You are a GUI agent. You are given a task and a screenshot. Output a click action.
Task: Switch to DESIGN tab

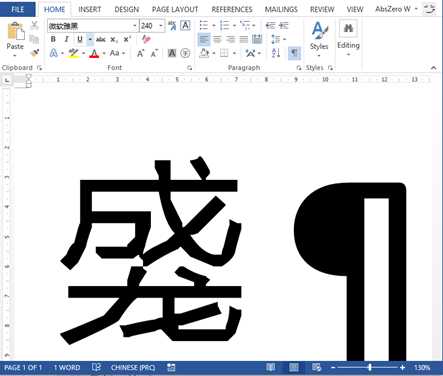[x=127, y=9]
